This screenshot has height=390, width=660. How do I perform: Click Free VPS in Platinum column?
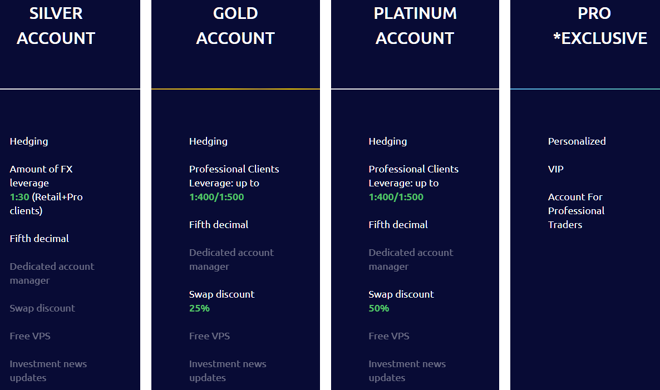389,336
